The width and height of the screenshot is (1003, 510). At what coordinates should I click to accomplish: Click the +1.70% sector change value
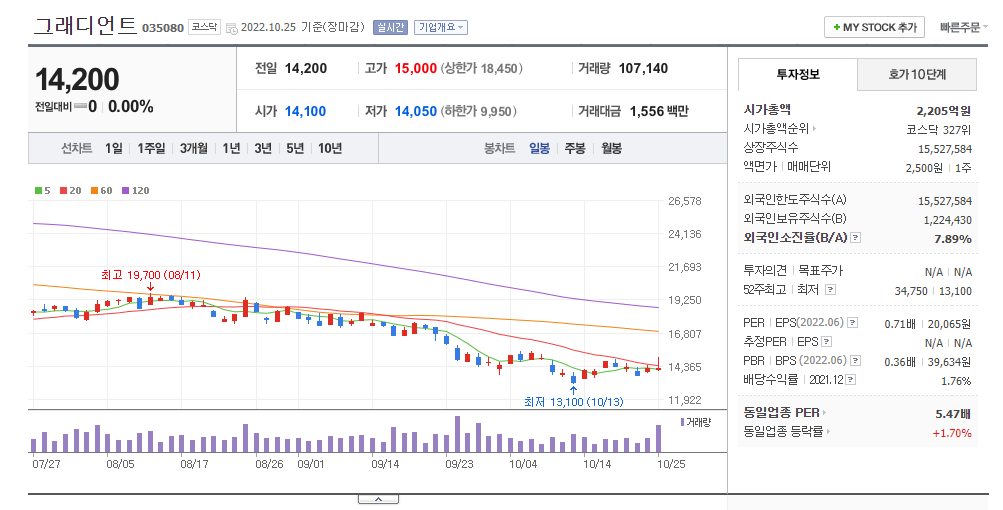pos(952,433)
